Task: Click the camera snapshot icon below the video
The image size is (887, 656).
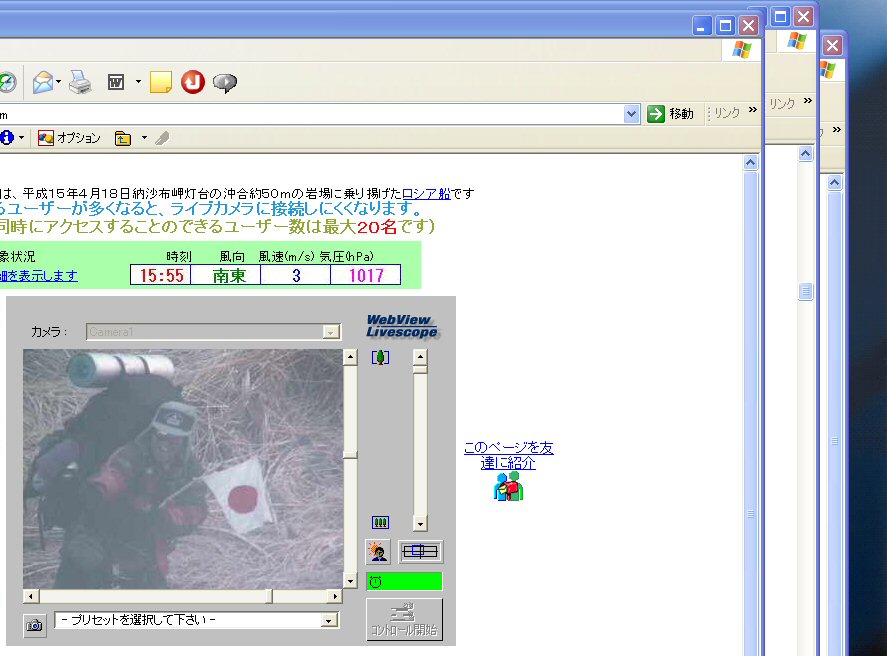Action: (35, 625)
